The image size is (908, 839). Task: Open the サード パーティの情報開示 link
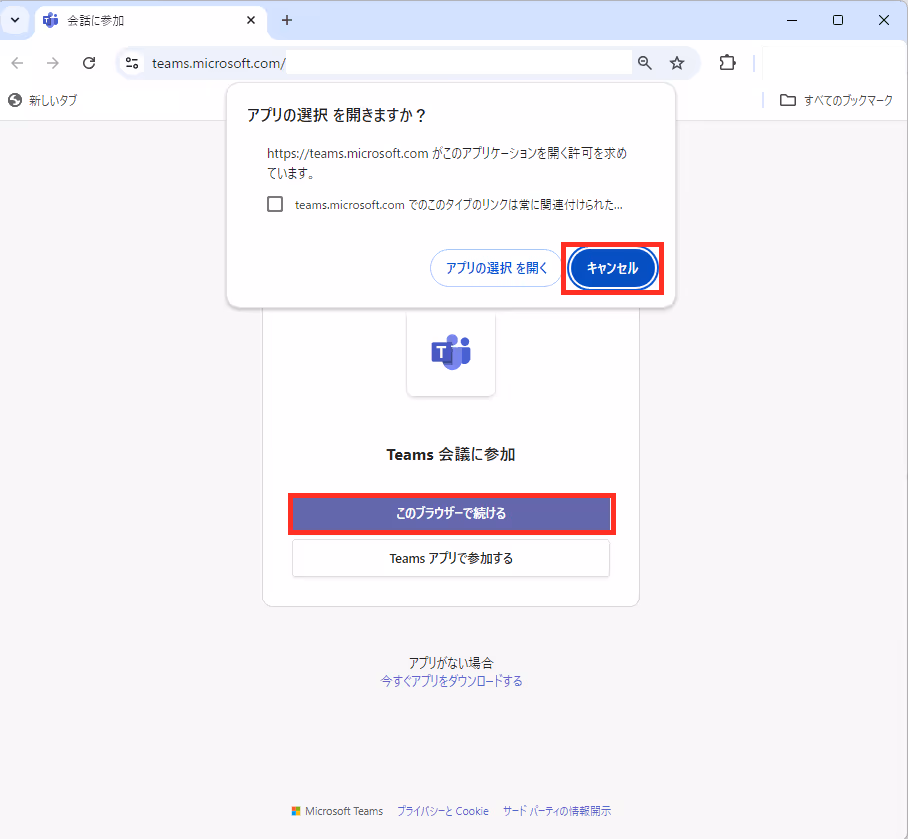tap(557, 811)
